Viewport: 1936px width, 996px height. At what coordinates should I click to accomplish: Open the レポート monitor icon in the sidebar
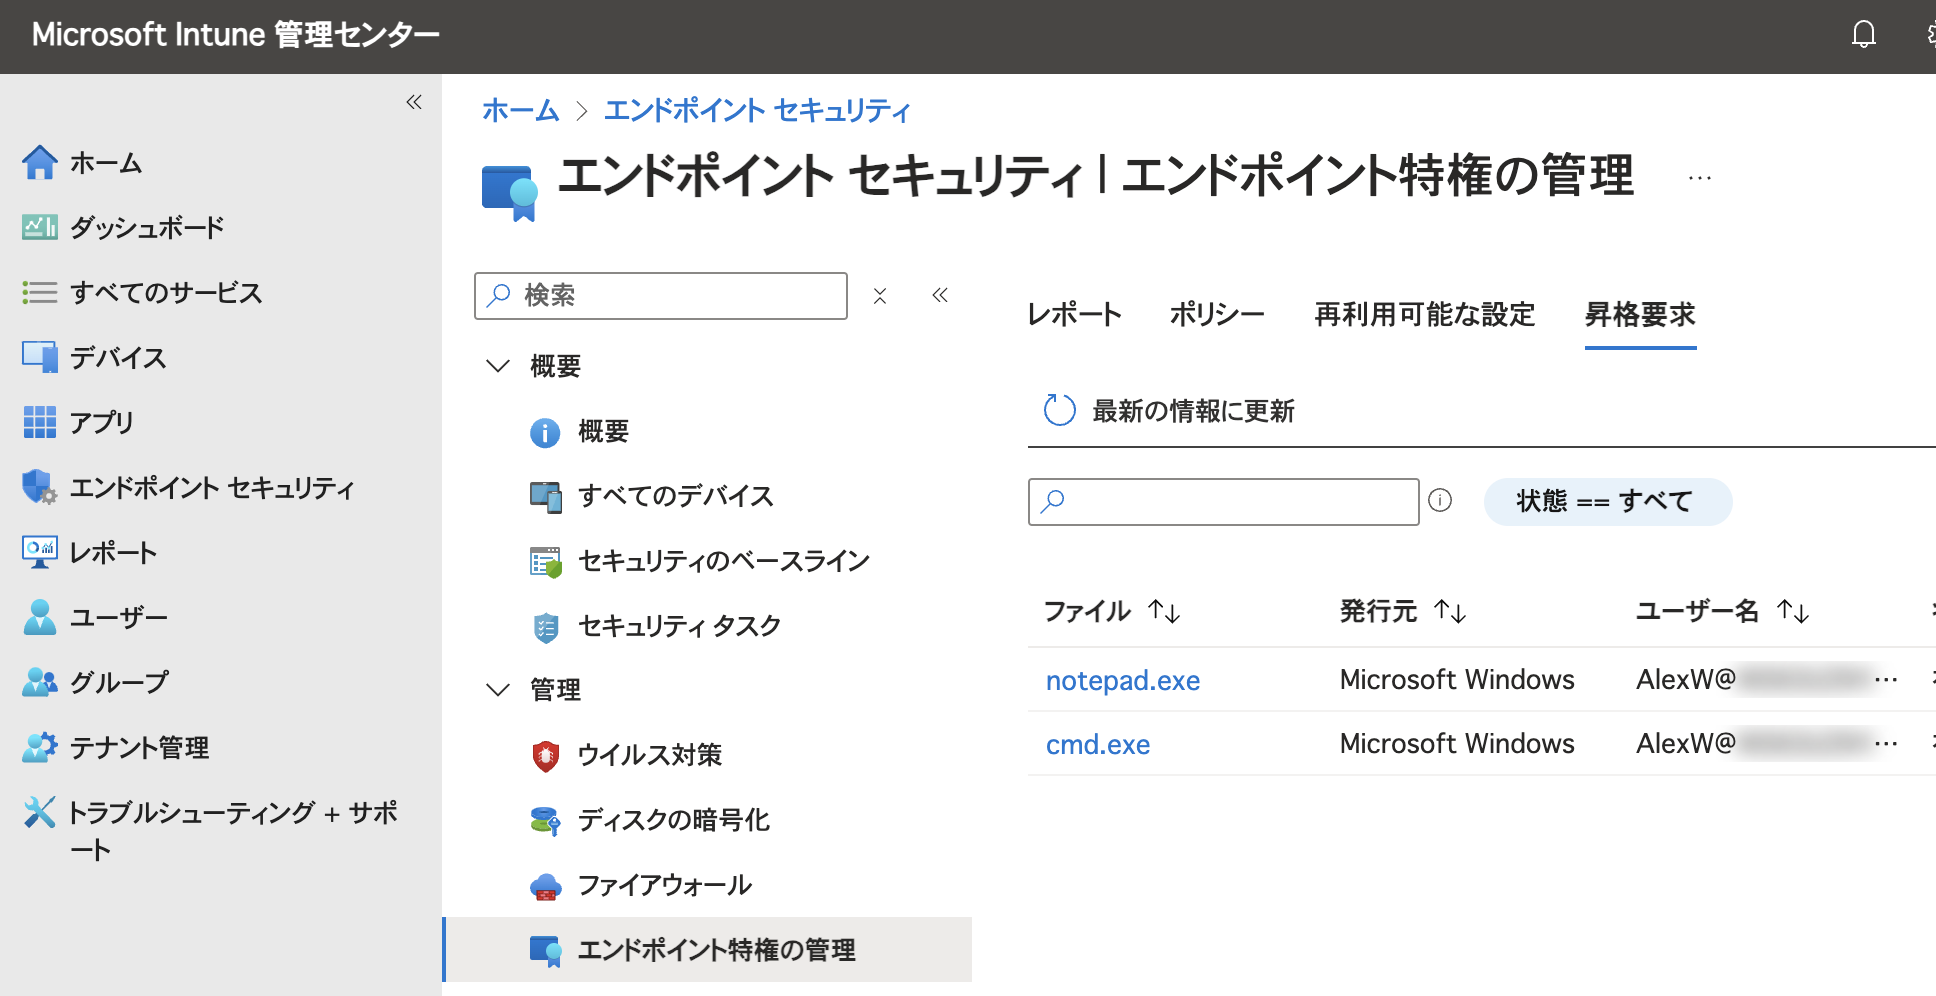pyautogui.click(x=40, y=552)
